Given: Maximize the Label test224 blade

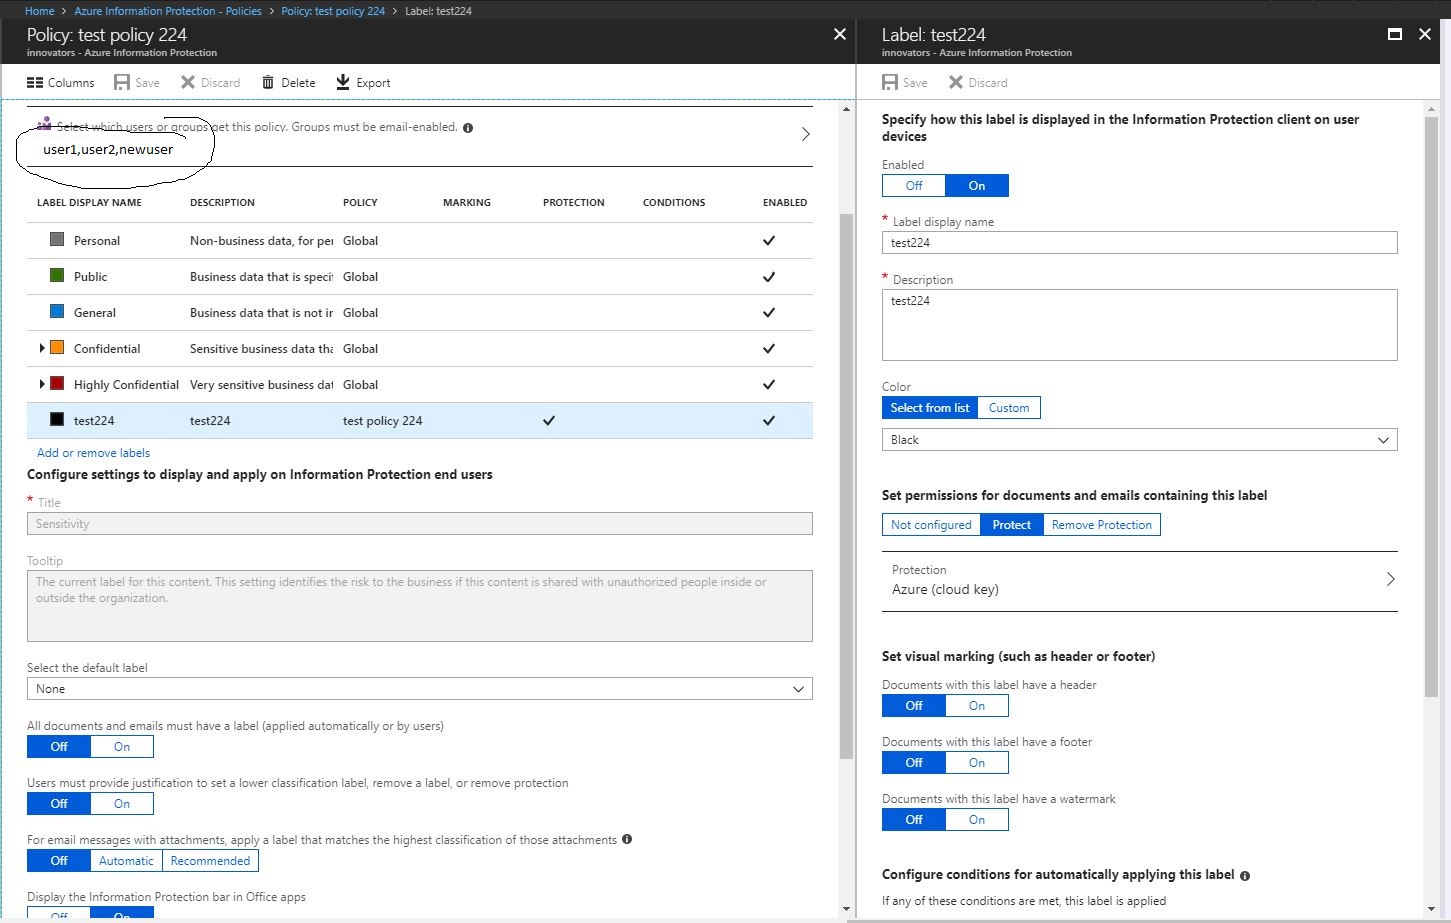Looking at the screenshot, I should tap(1395, 34).
